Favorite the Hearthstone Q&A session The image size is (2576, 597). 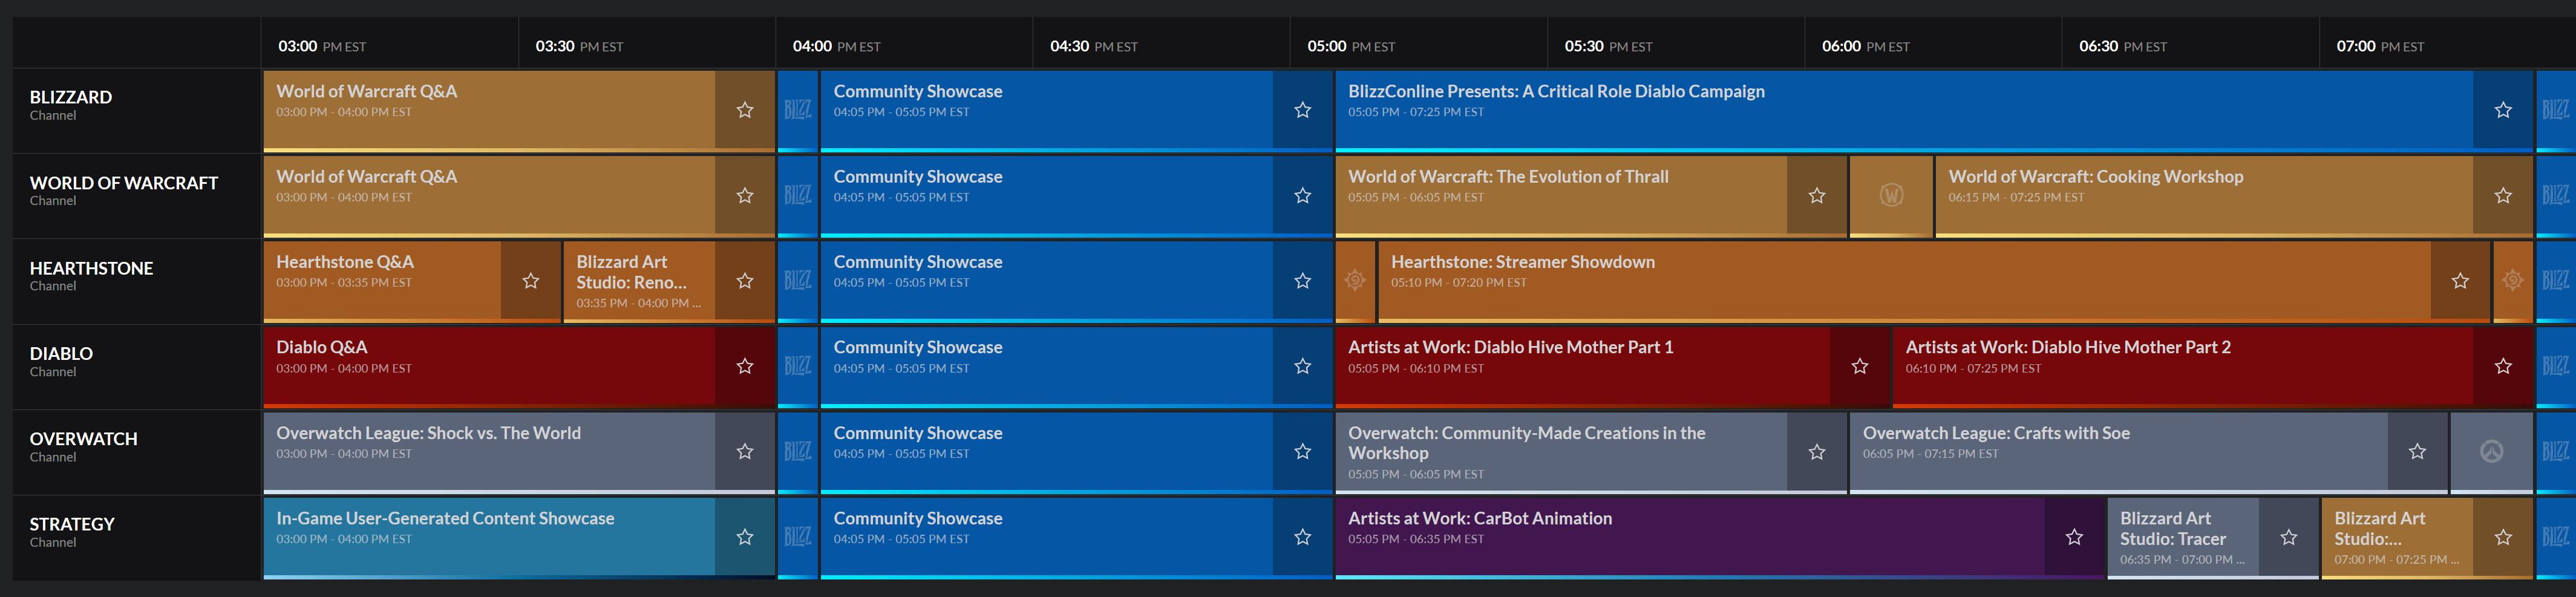(x=531, y=281)
